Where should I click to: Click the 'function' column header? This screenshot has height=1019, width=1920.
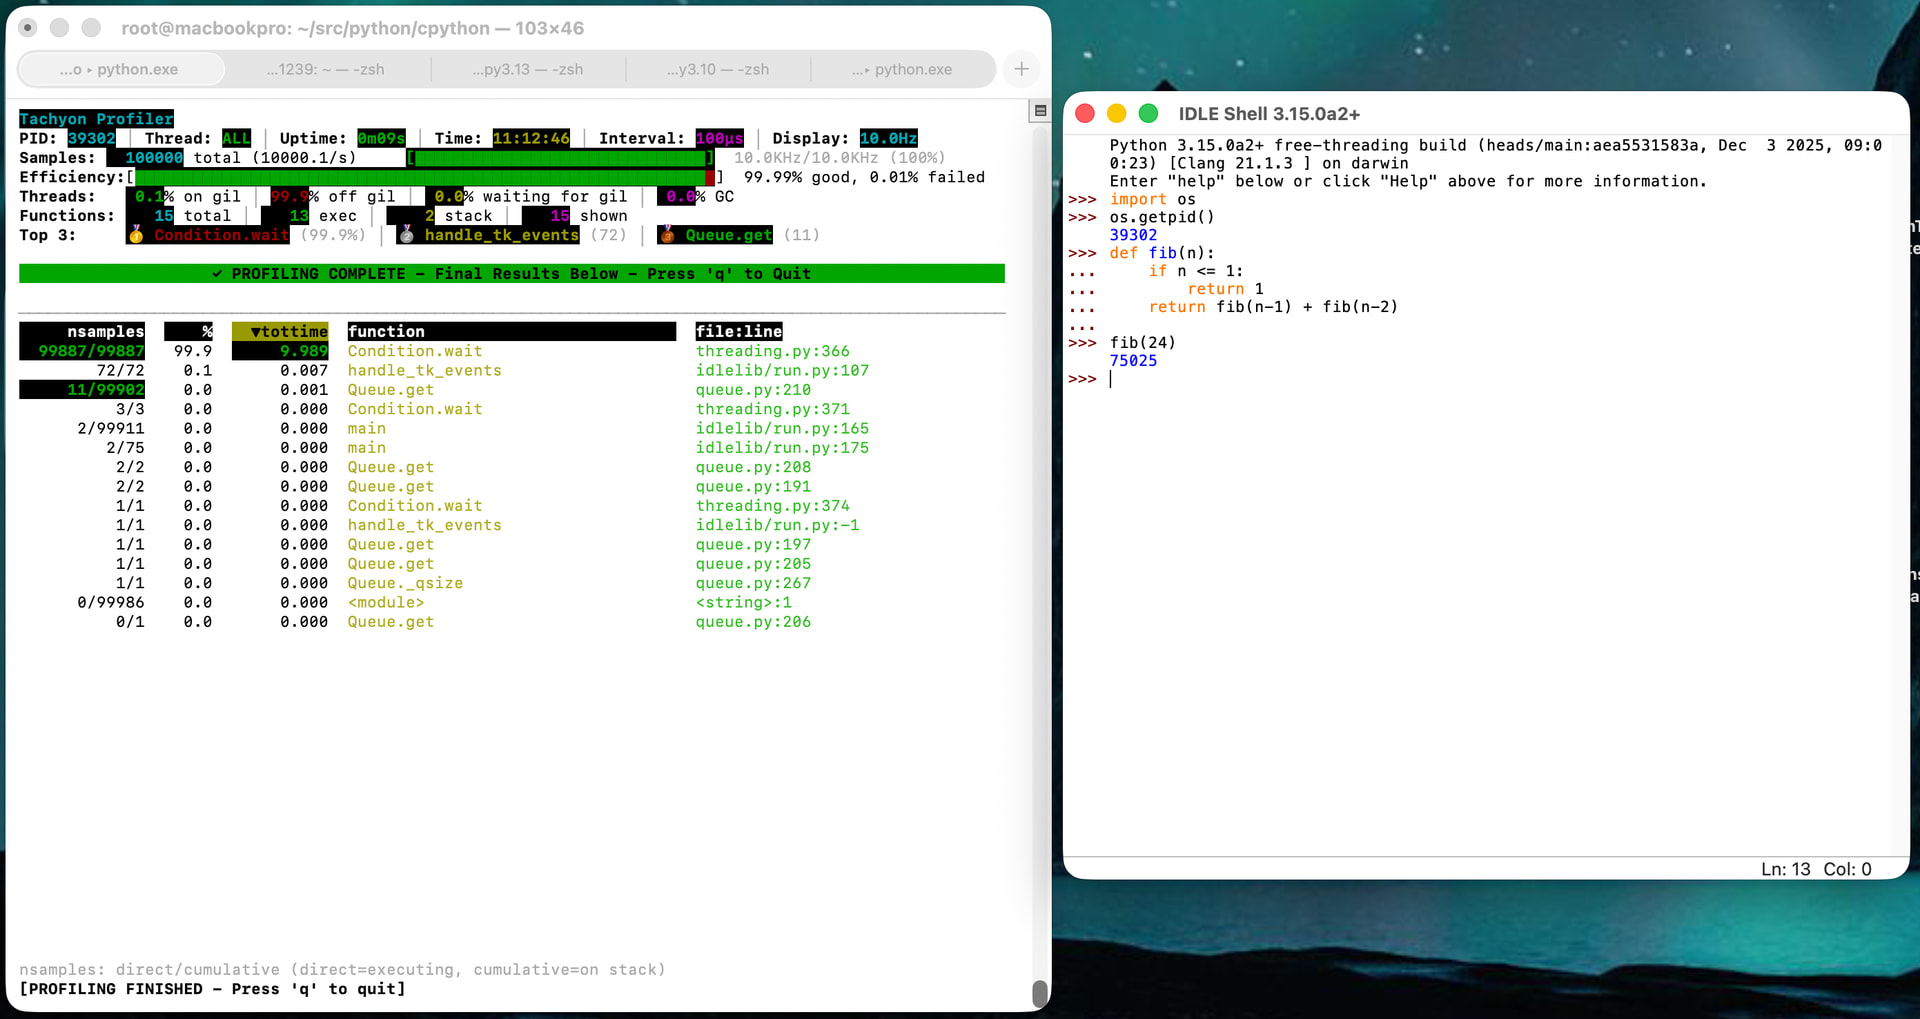[x=511, y=332]
